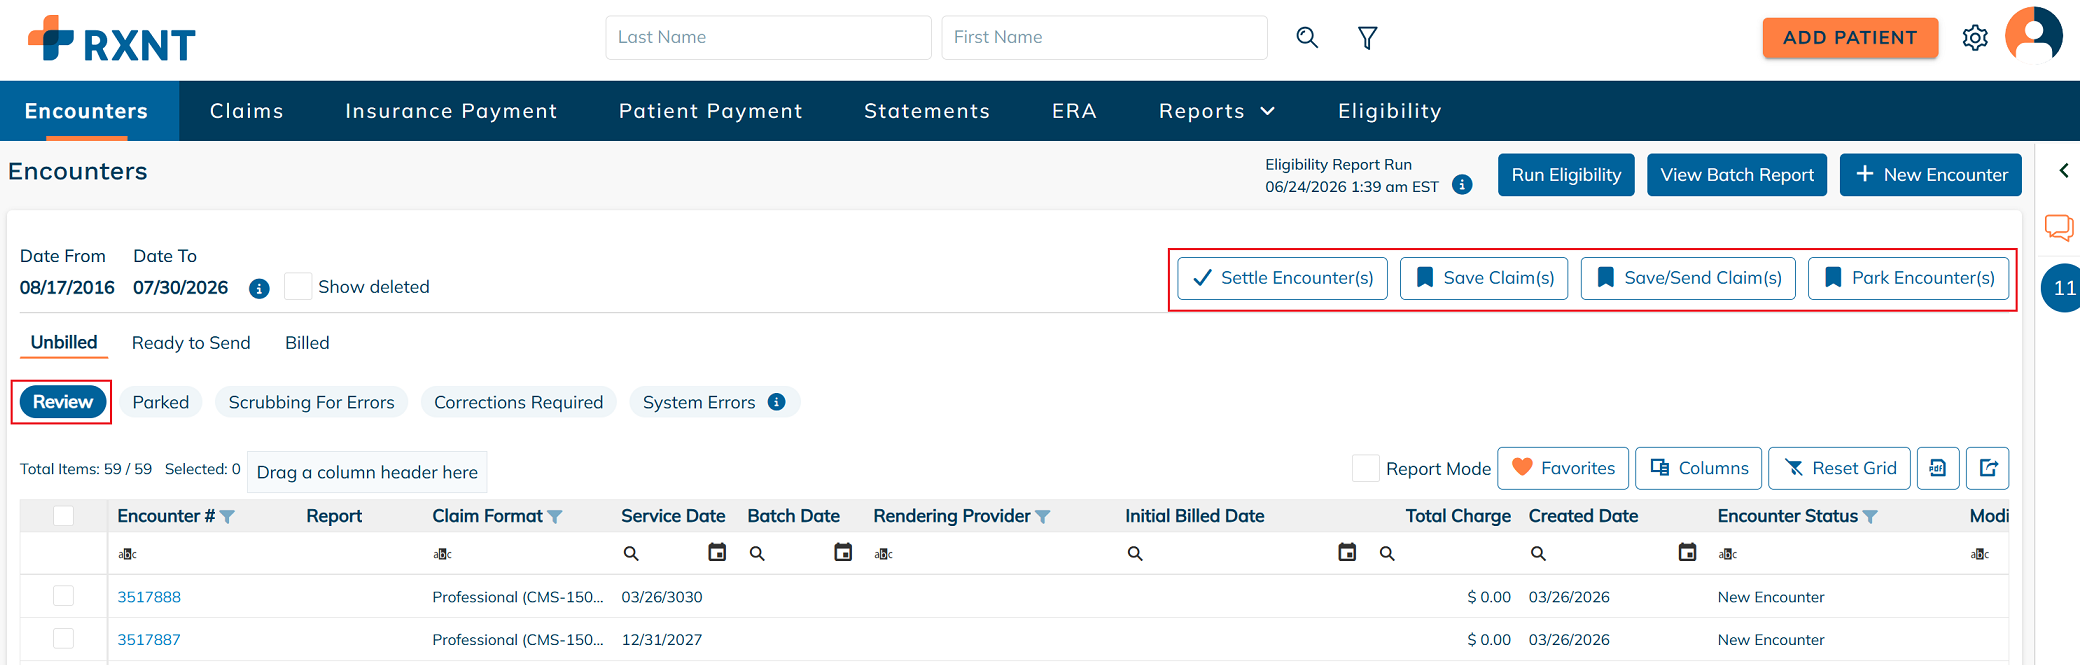
Task: Open the settings gear icon
Action: pyautogui.click(x=1975, y=38)
